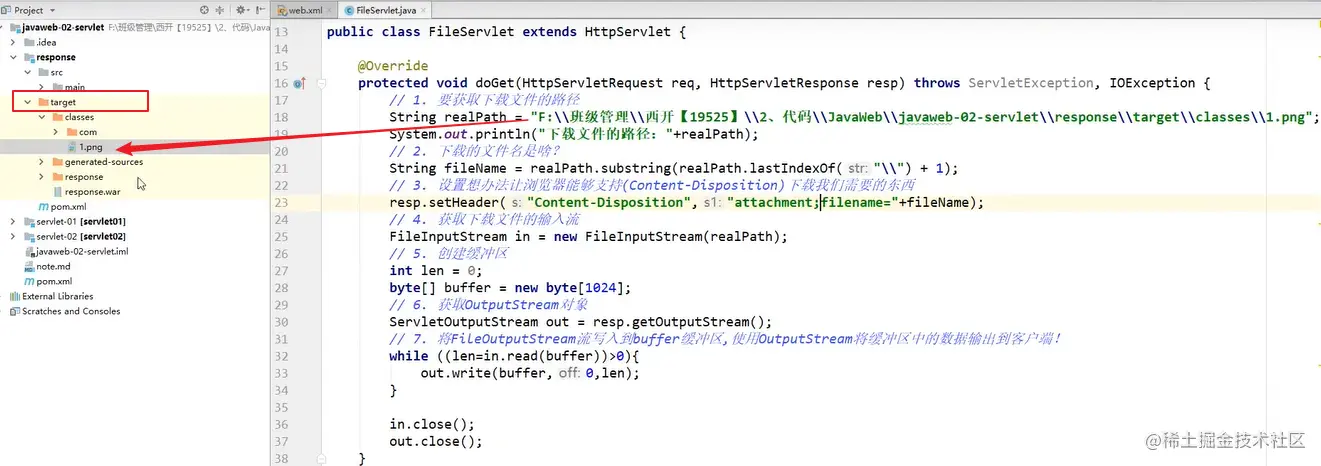The image size is (1321, 466).
Task: Click line number 18 in gutter
Action: click(280, 117)
